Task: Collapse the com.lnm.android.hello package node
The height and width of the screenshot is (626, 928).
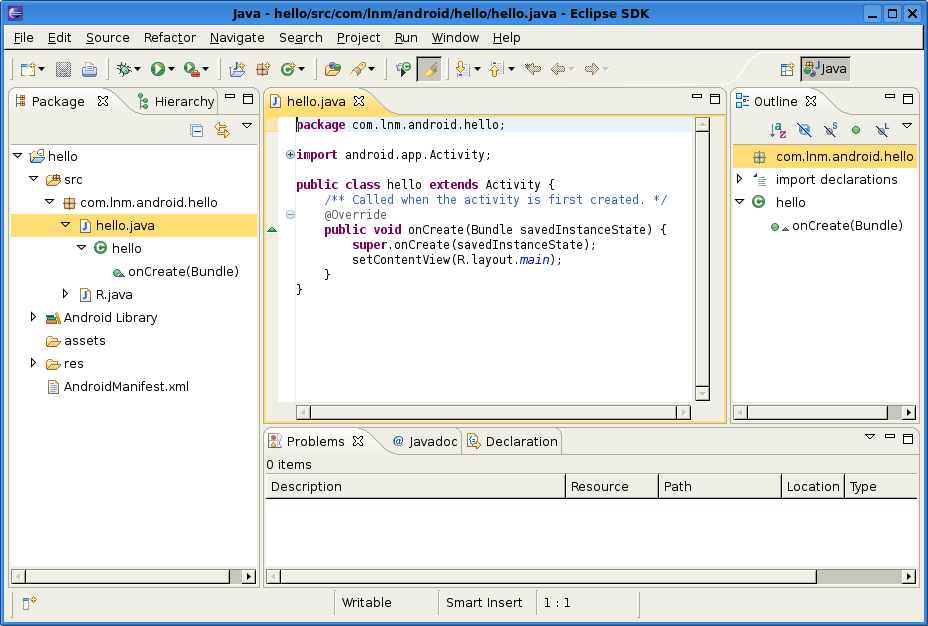Action: point(50,202)
